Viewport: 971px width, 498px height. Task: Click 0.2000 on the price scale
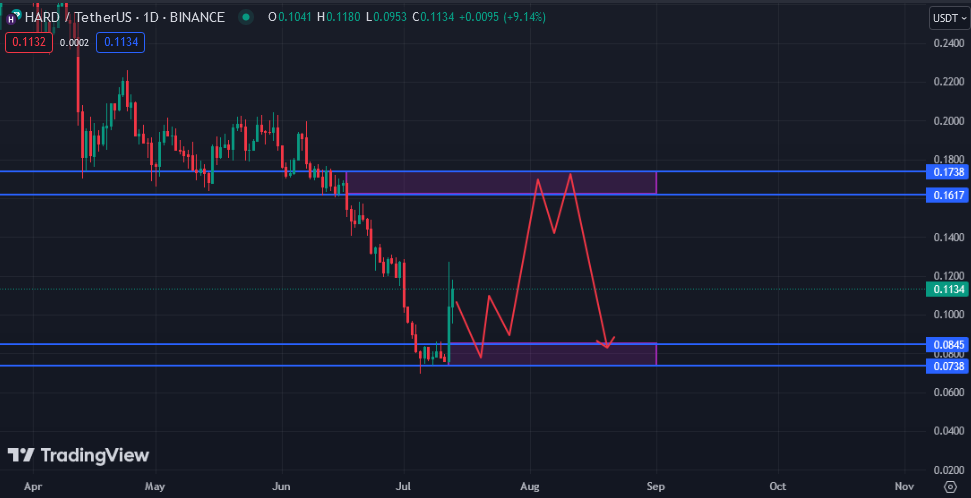948,121
